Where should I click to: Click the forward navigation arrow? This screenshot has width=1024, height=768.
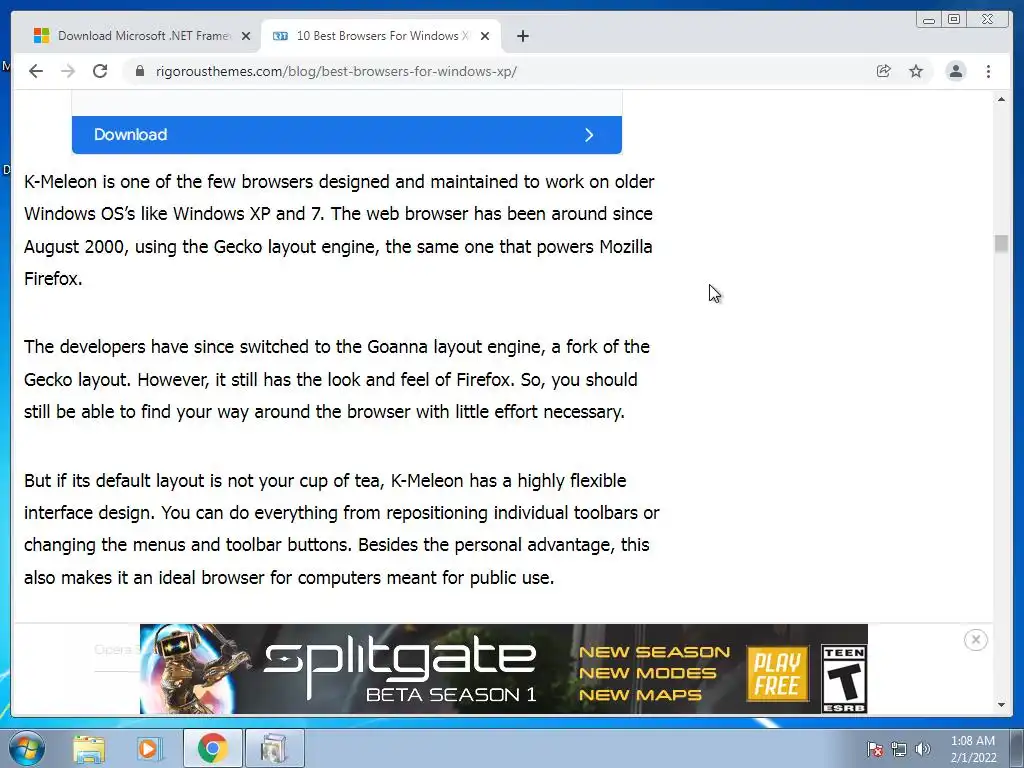[x=68, y=71]
